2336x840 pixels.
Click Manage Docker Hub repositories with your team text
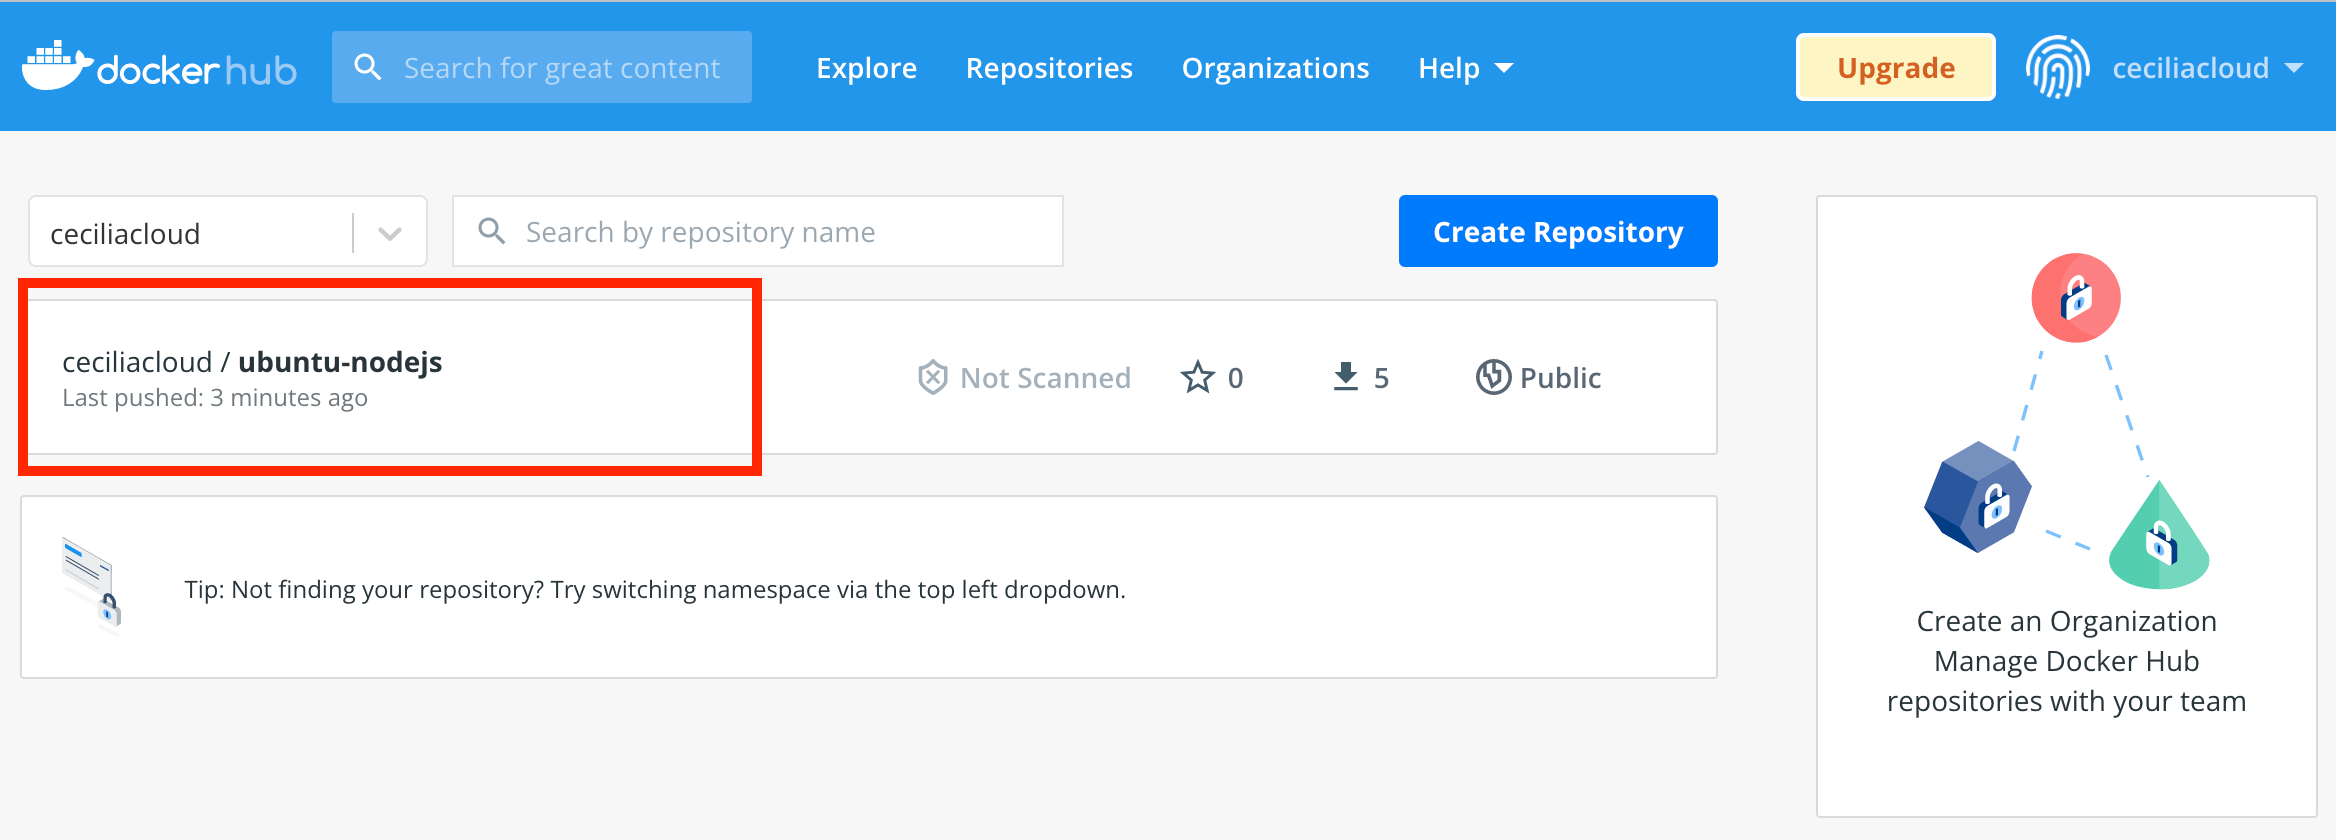tap(2066, 681)
